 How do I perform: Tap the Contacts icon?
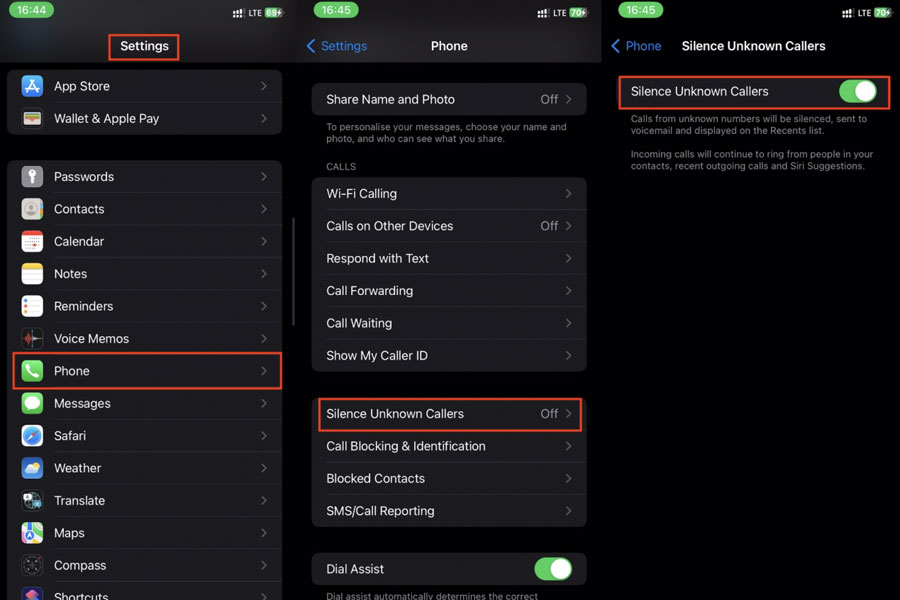(x=32, y=209)
